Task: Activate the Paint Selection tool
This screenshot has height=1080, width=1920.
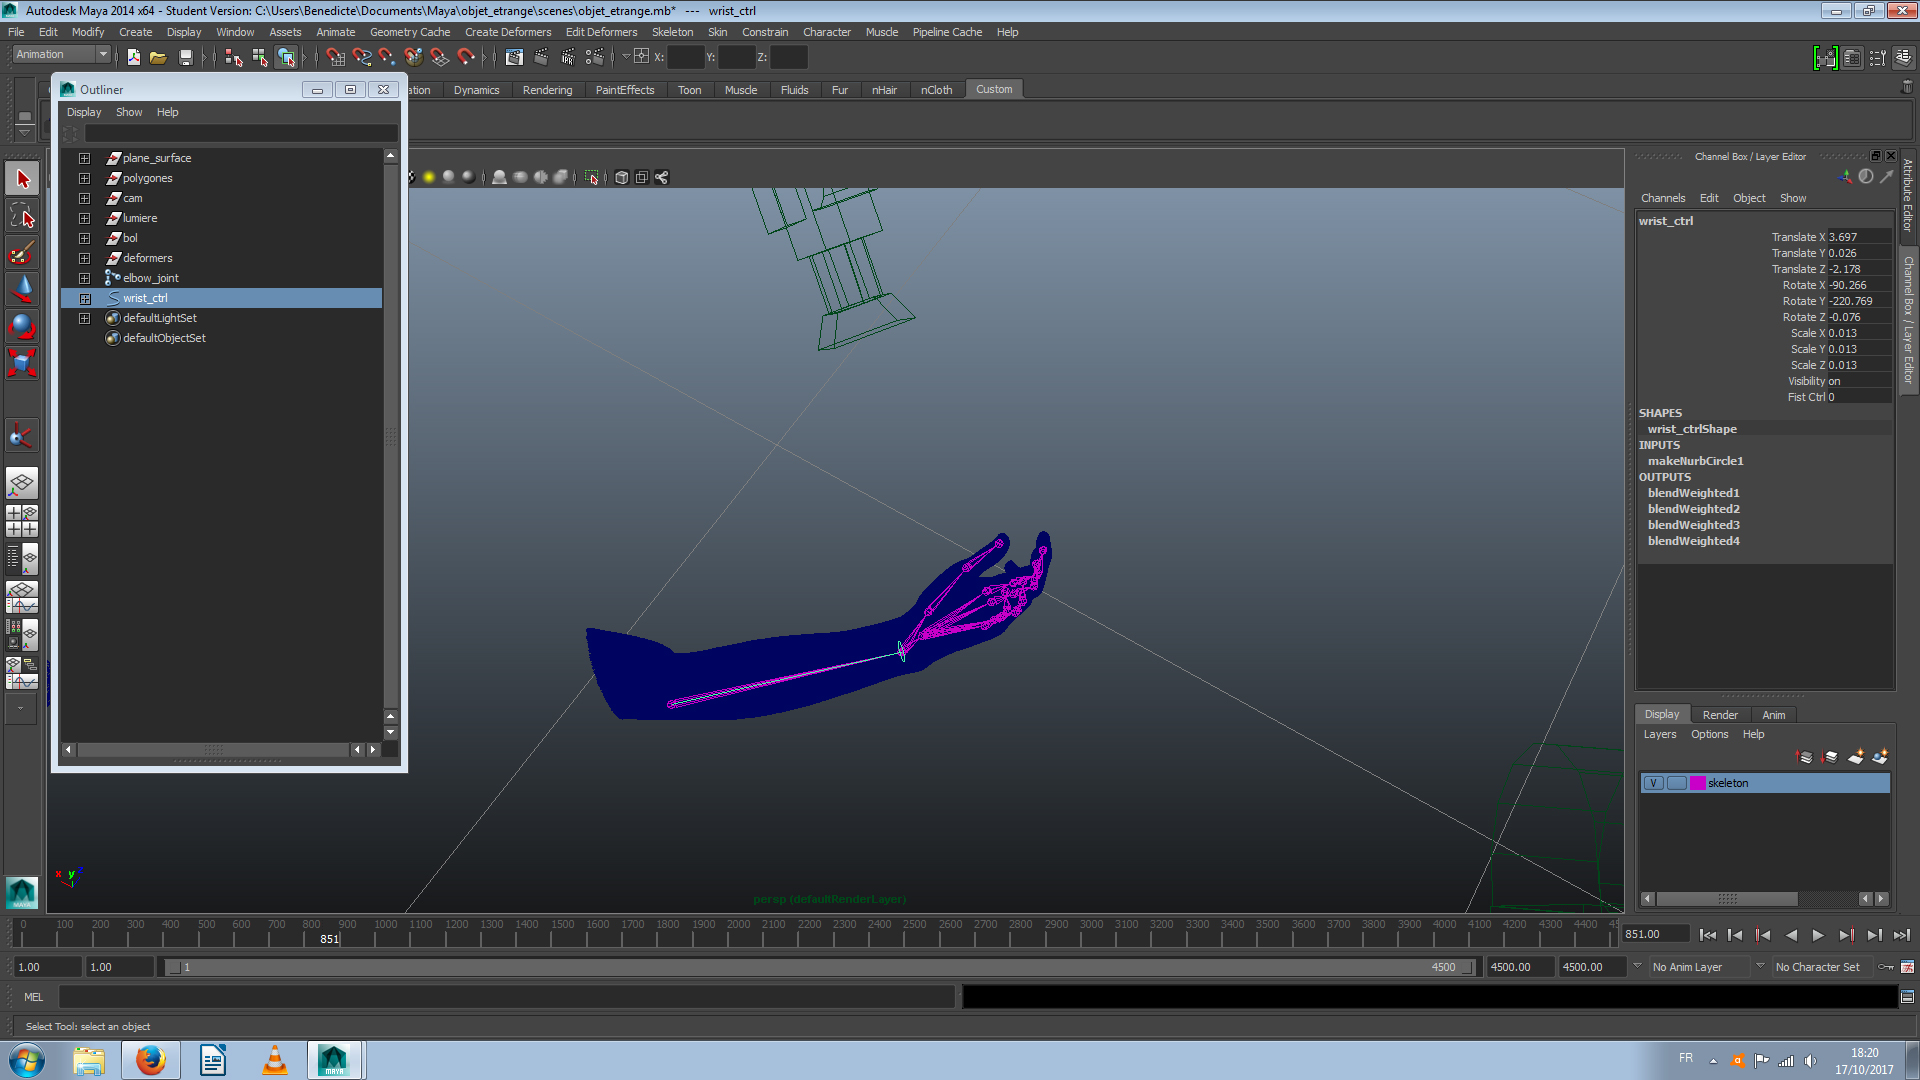Action: click(22, 251)
